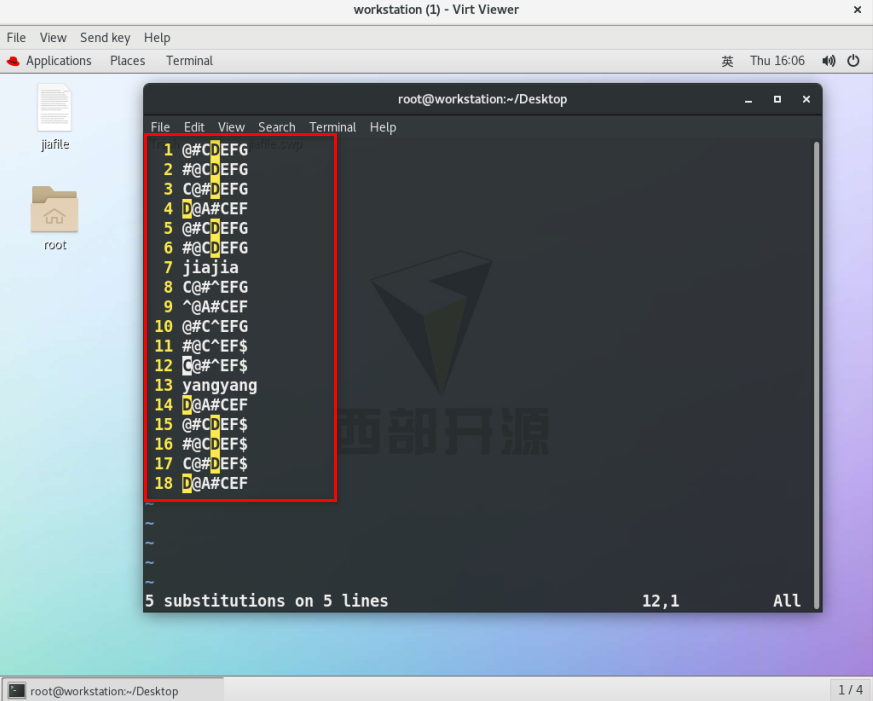
Task: Open the root home folder icon
Action: (54, 209)
